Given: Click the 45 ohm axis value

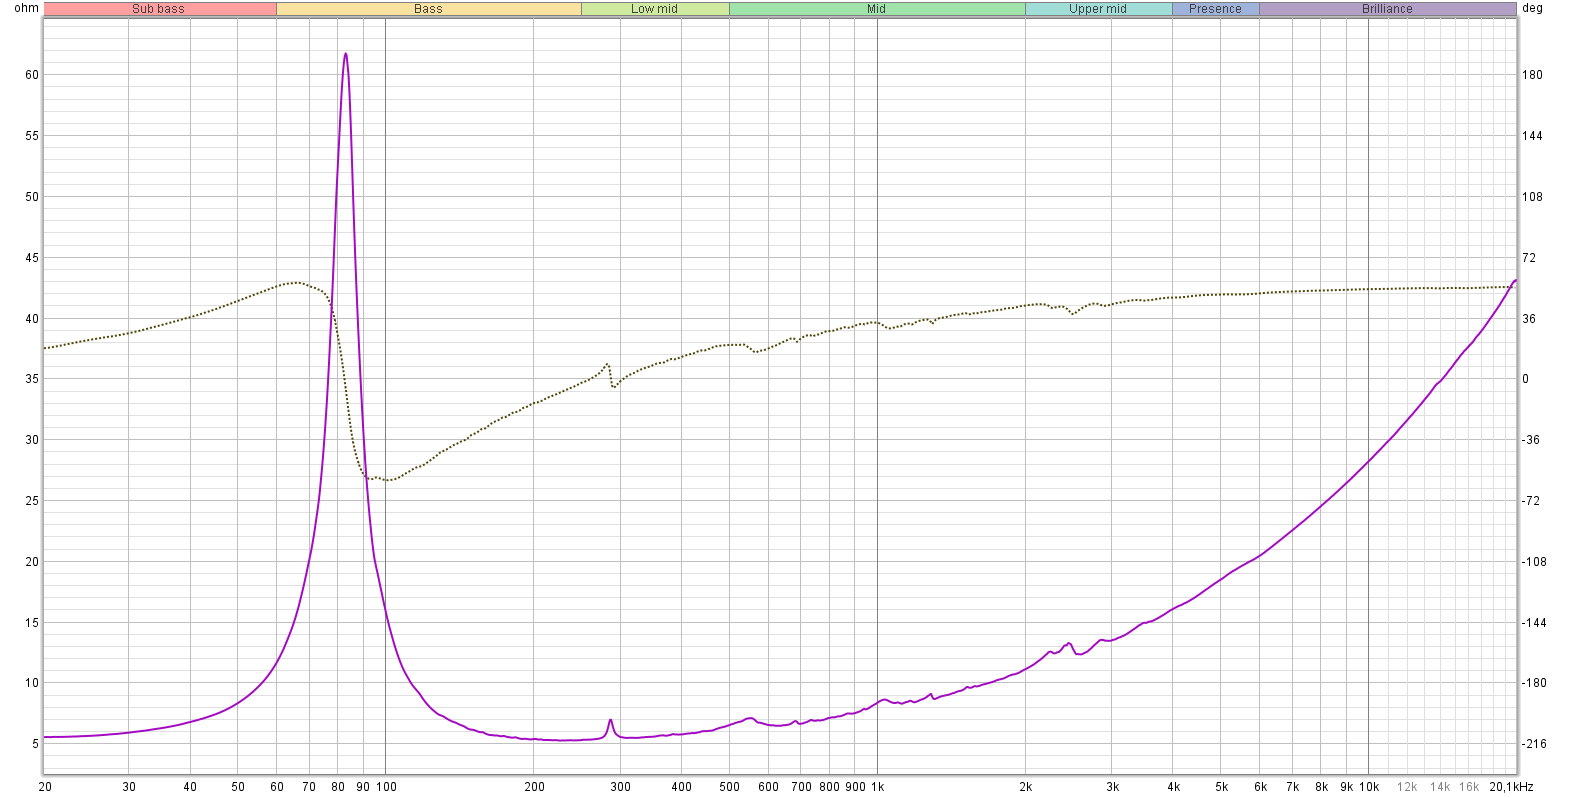Looking at the screenshot, I should (x=32, y=258).
